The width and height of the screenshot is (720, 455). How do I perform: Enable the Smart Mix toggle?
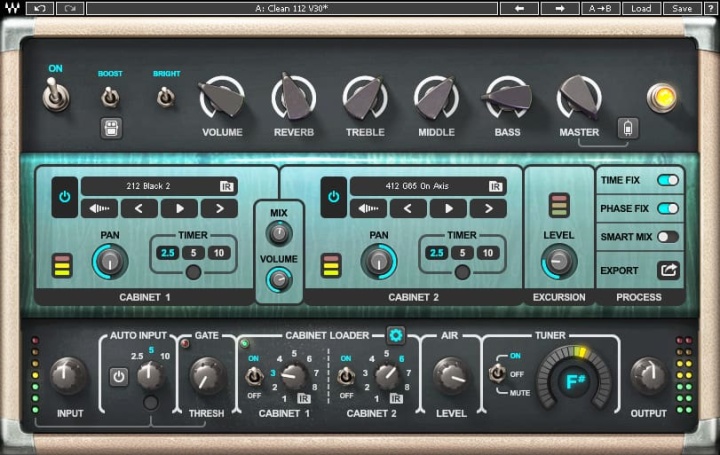click(x=668, y=237)
